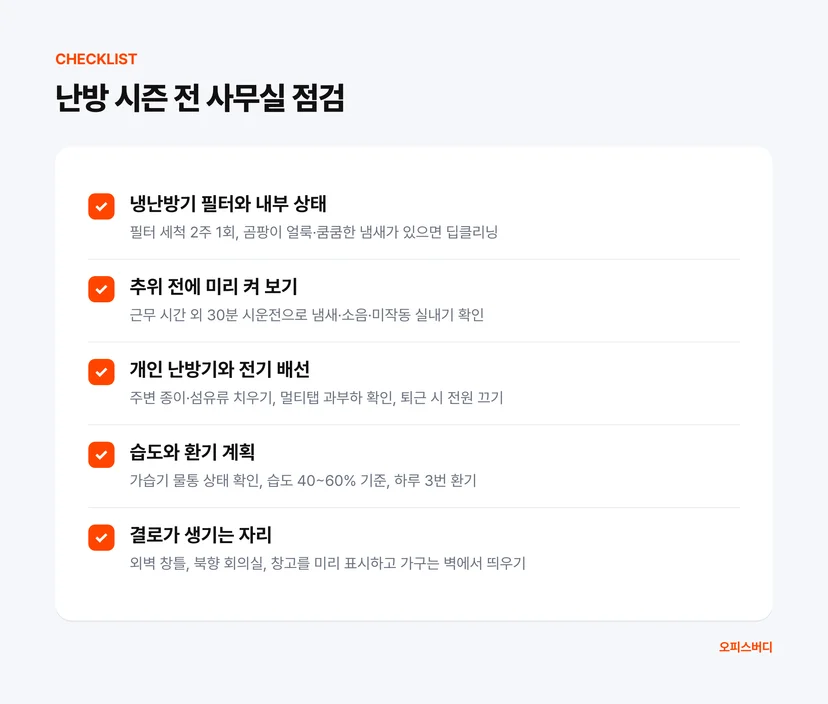Select the title 냉난방기 필터와 내부 상태
Viewport: 828px width, 704px height.
pyautogui.click(x=228, y=204)
